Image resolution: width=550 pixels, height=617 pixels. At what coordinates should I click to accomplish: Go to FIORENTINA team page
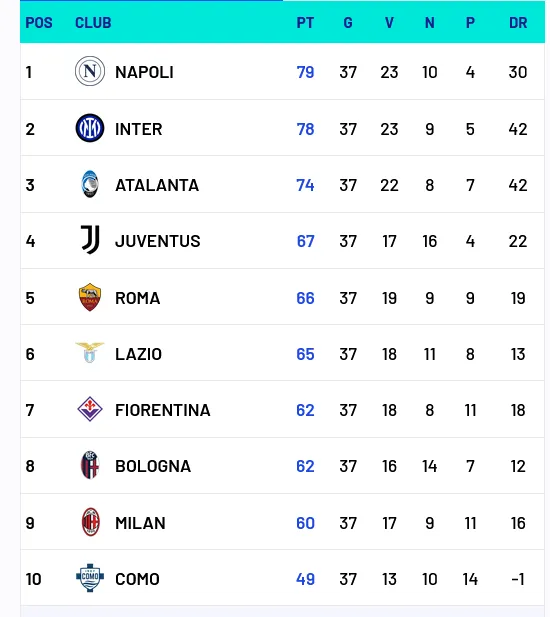[162, 410]
